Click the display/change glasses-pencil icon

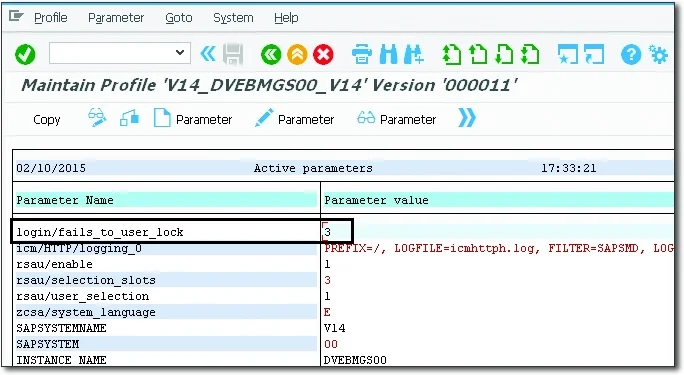pyautogui.click(x=97, y=118)
